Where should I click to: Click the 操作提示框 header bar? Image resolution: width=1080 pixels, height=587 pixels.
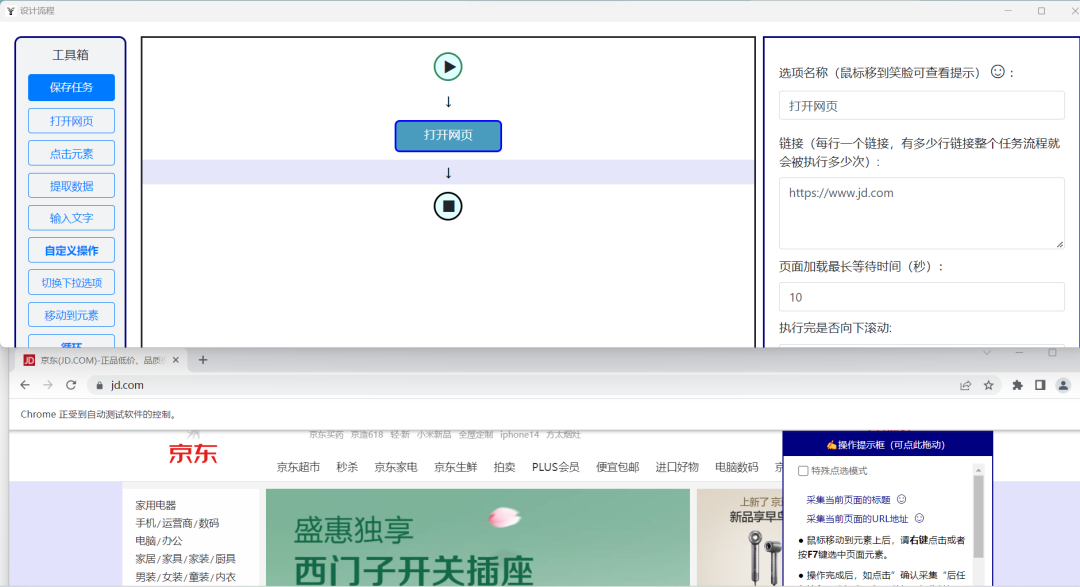888,444
